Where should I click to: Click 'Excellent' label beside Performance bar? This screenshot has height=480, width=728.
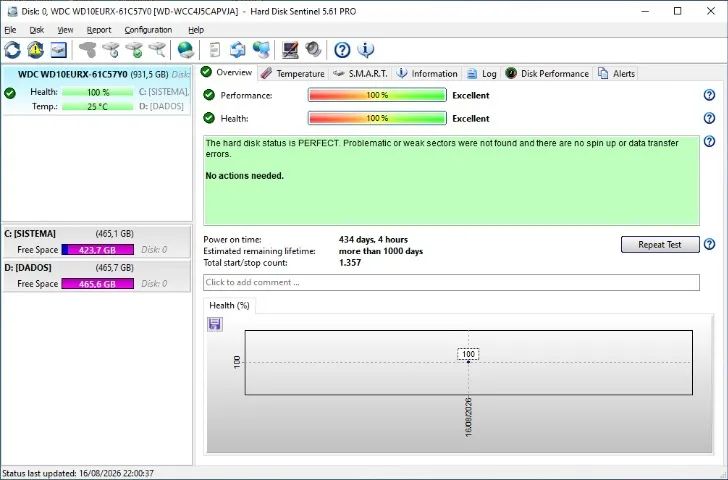[x=471, y=95]
